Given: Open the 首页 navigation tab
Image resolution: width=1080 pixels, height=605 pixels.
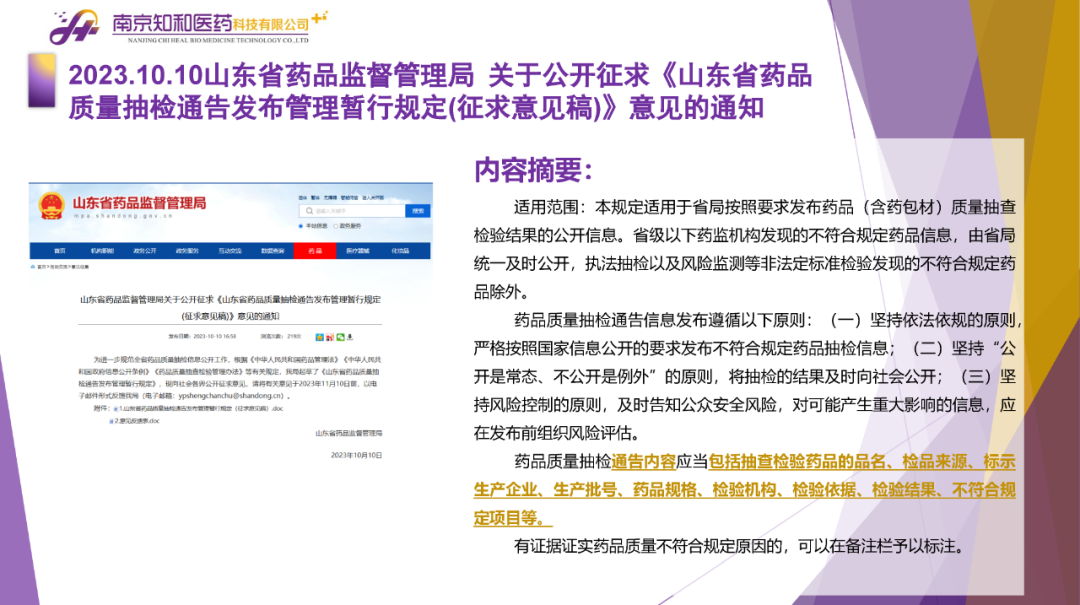Looking at the screenshot, I should (x=60, y=250).
